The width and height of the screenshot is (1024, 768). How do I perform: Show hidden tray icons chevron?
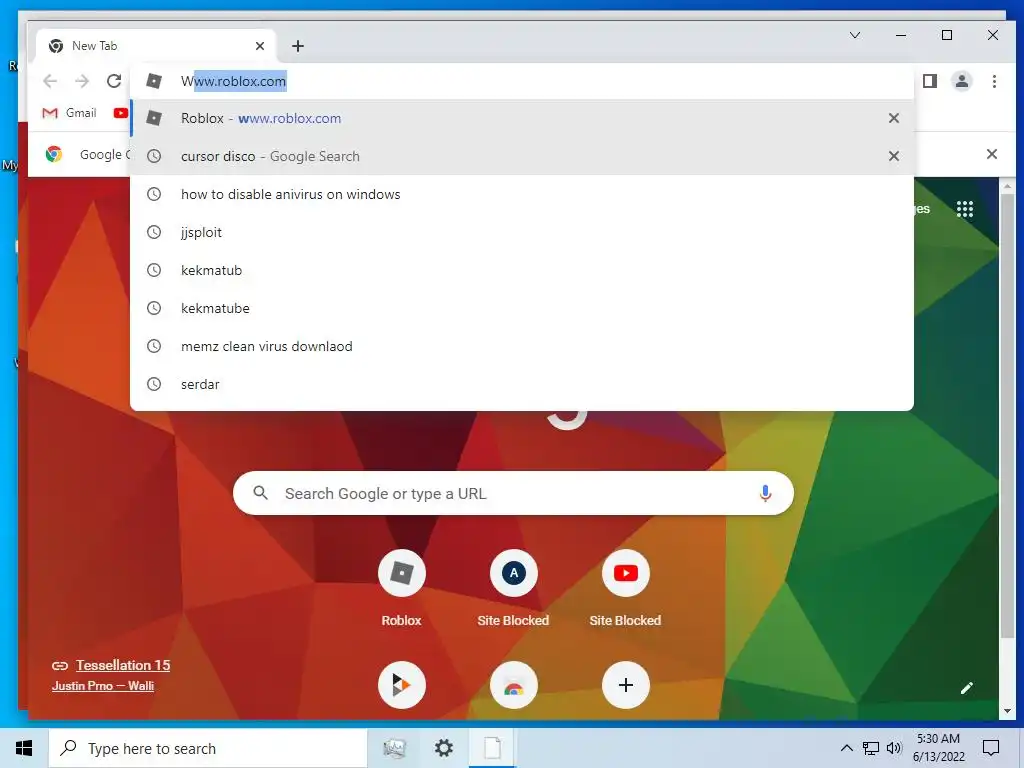(846, 748)
